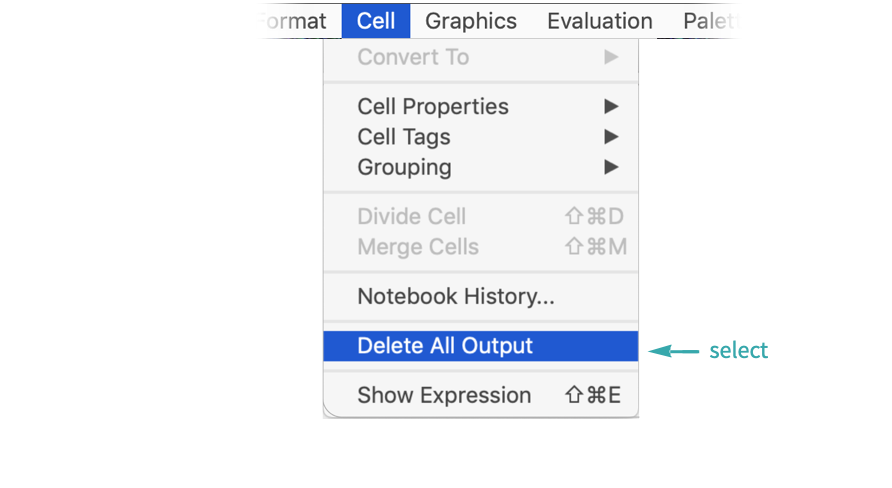
Task: Open the Graphics menu
Action: click(471, 21)
